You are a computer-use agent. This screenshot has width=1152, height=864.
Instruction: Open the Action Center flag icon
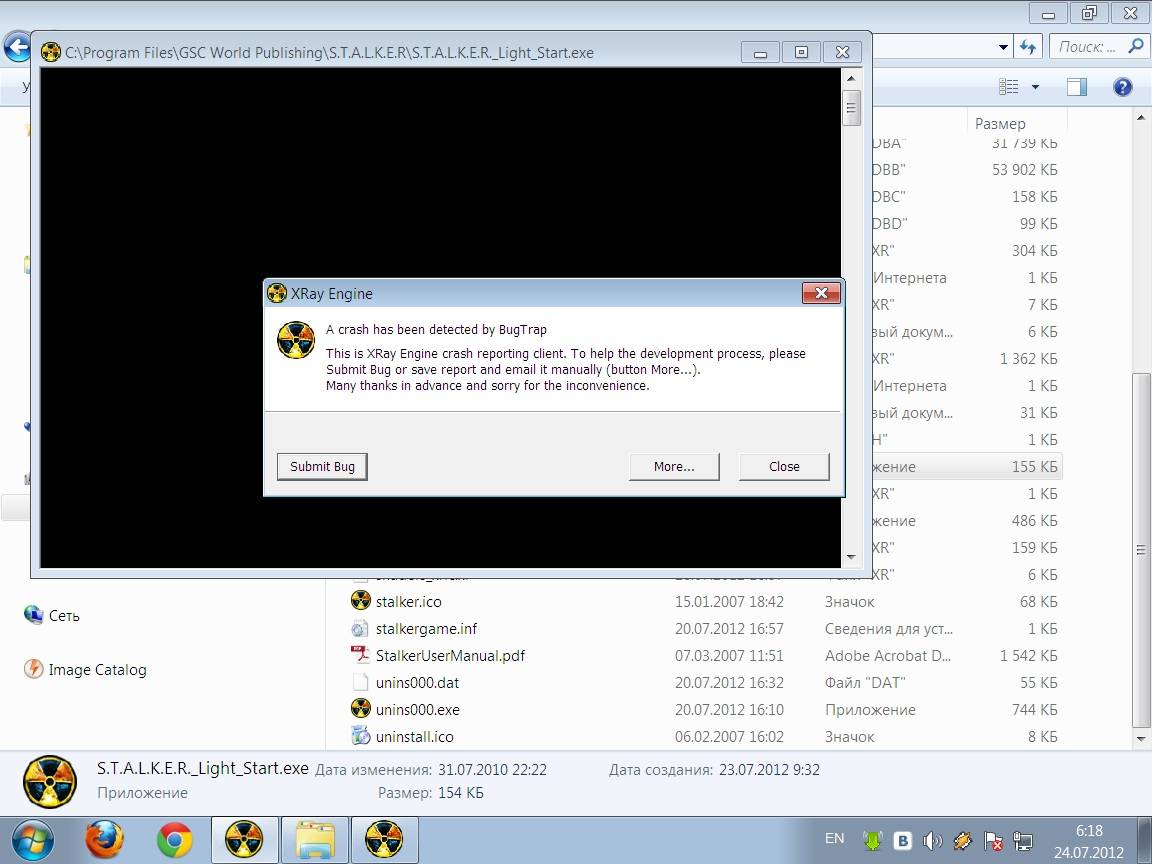point(992,841)
